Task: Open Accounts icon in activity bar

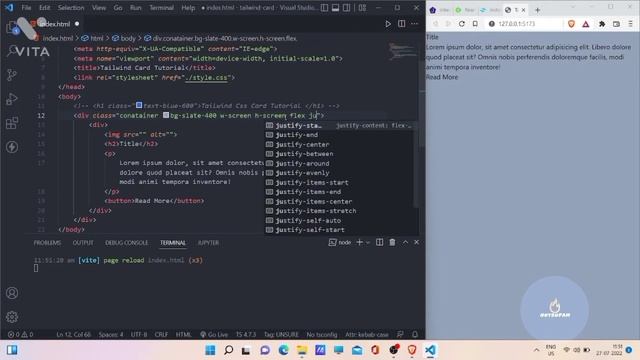Action: tap(12, 293)
